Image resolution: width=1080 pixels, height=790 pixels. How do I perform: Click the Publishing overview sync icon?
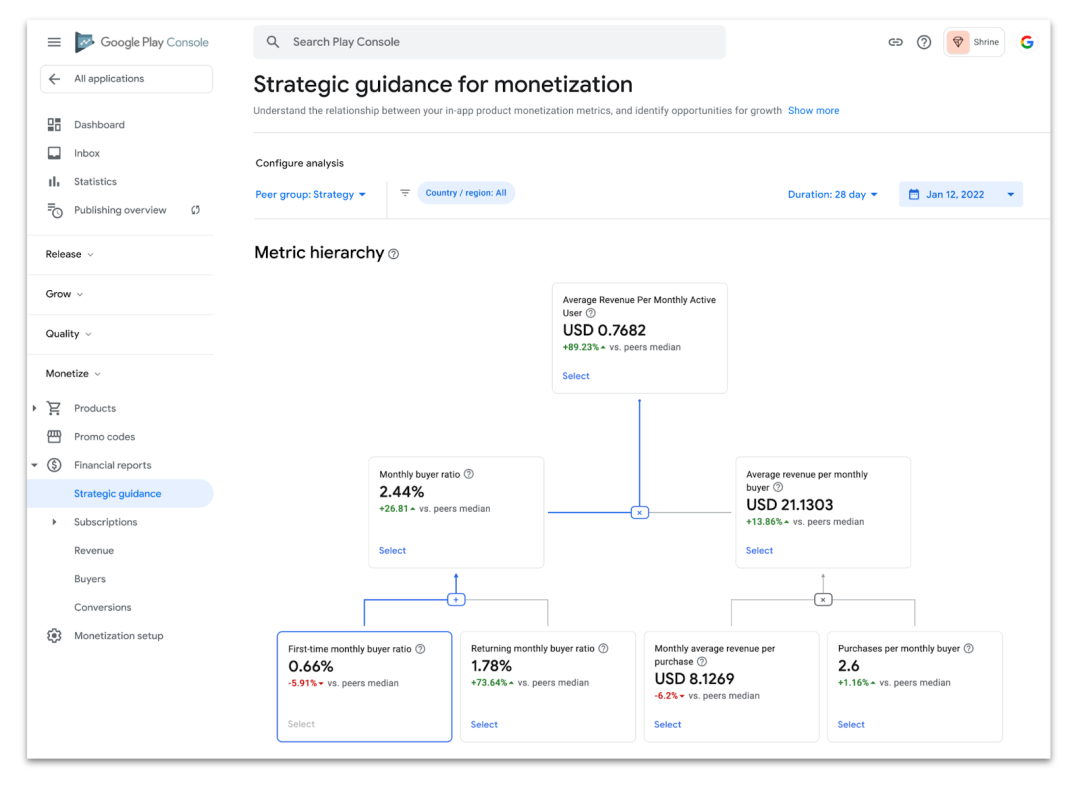[196, 210]
